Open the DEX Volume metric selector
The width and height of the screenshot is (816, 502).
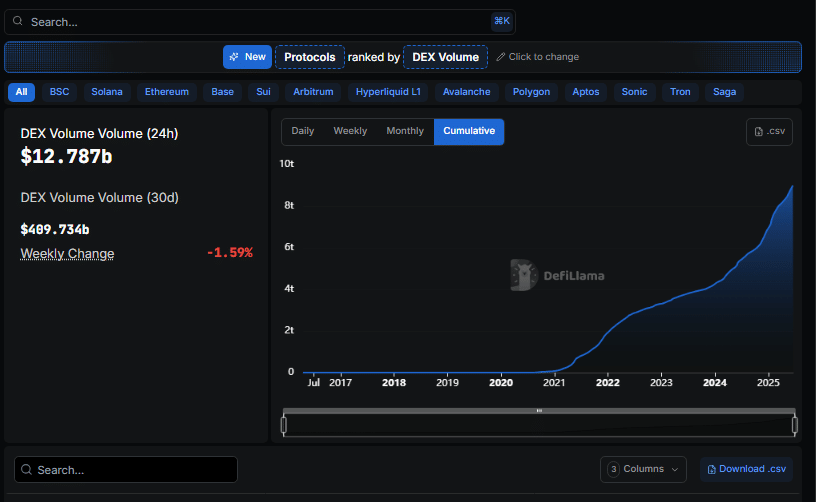pos(445,57)
